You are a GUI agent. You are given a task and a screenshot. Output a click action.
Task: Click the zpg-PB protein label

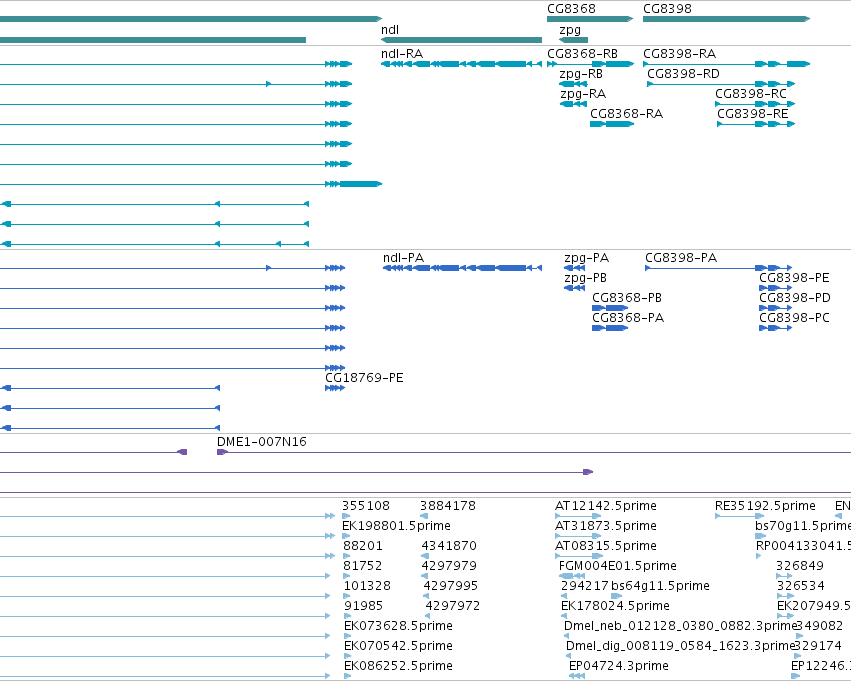pyautogui.click(x=586, y=278)
